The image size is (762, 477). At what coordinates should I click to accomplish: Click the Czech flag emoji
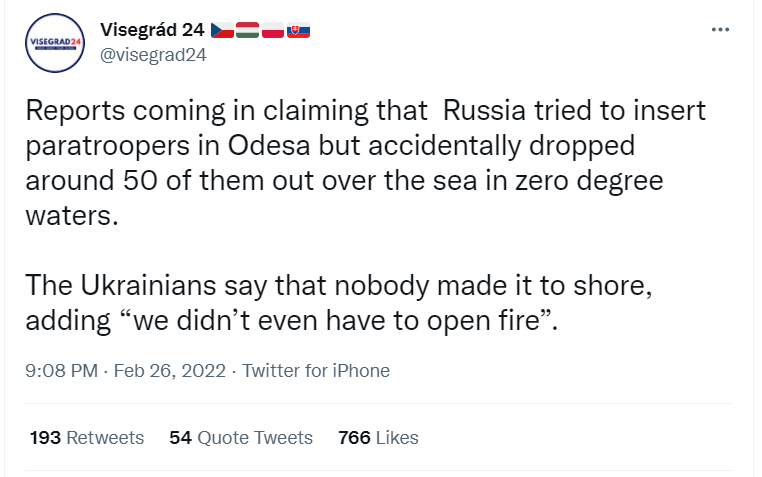223,30
